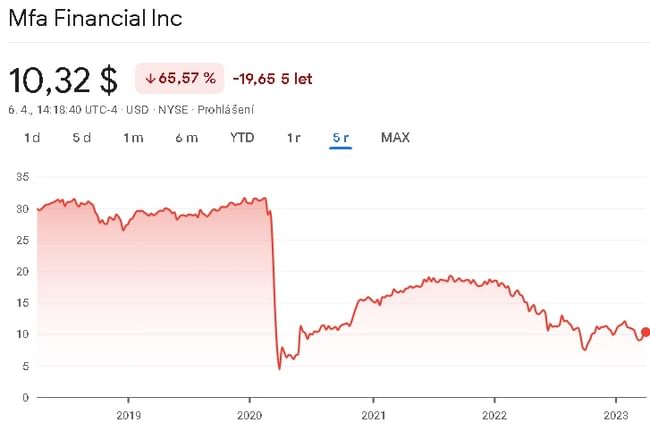This screenshot has width=650, height=423.
Task: Click the 65,57 % change badge
Action: point(179,78)
